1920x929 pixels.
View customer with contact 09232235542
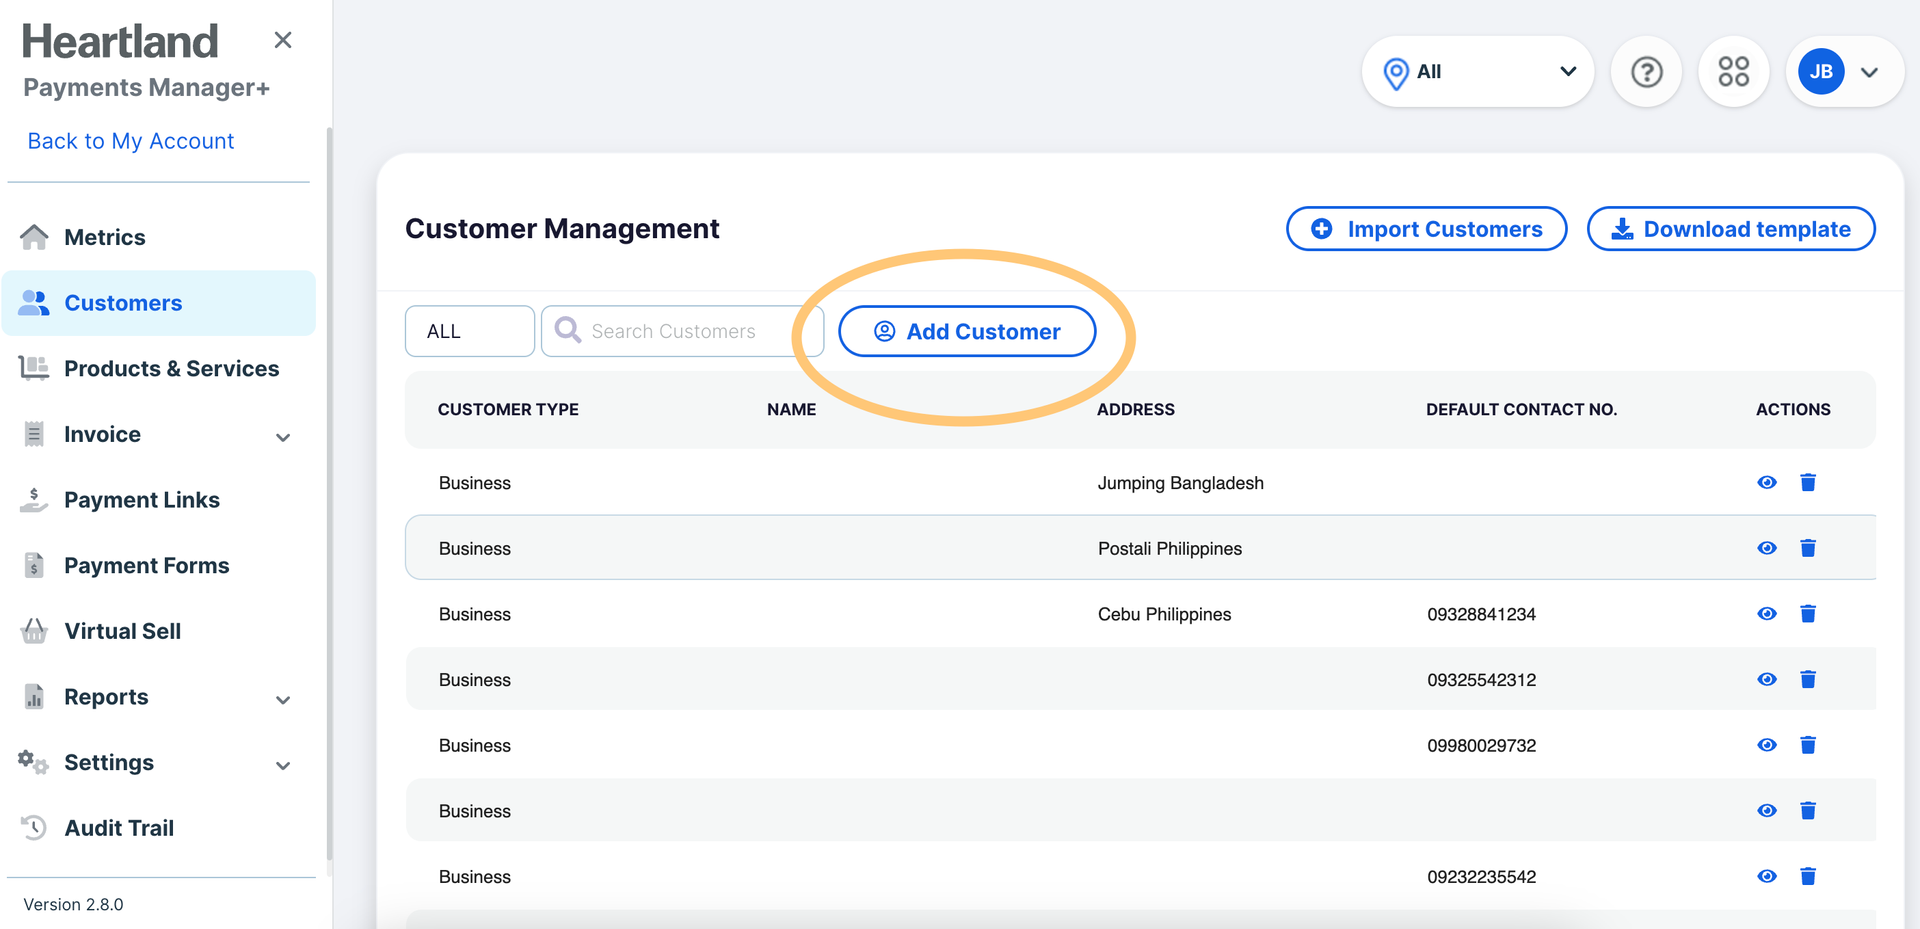pyautogui.click(x=1767, y=877)
